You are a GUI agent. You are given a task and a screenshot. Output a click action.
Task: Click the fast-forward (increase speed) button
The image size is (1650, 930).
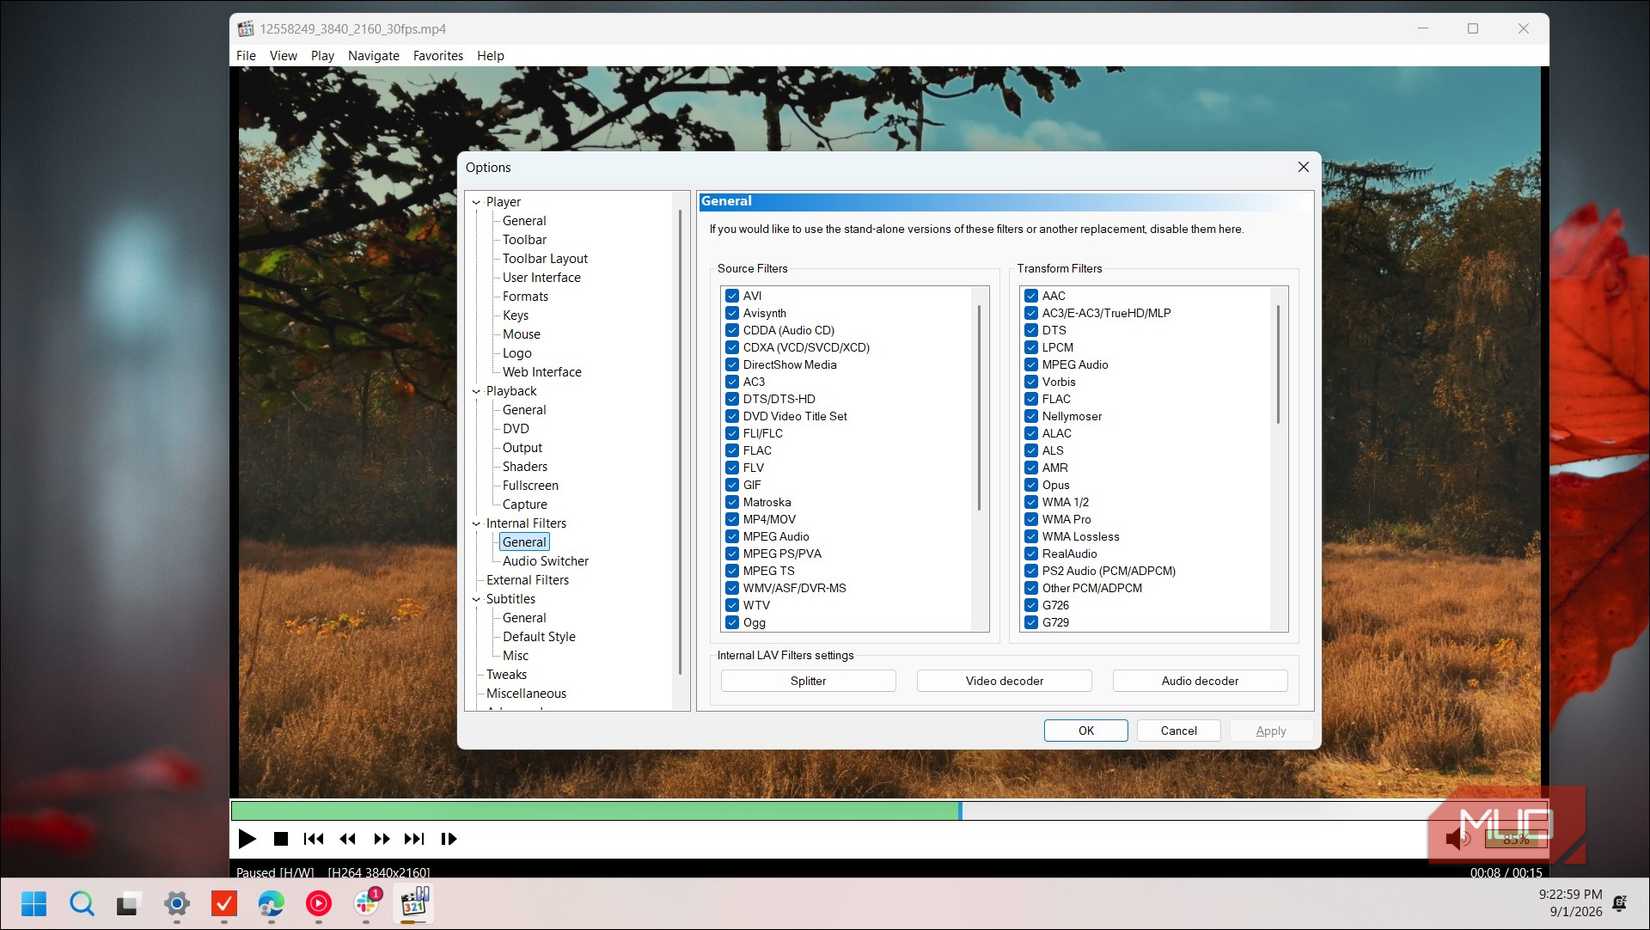pos(381,839)
